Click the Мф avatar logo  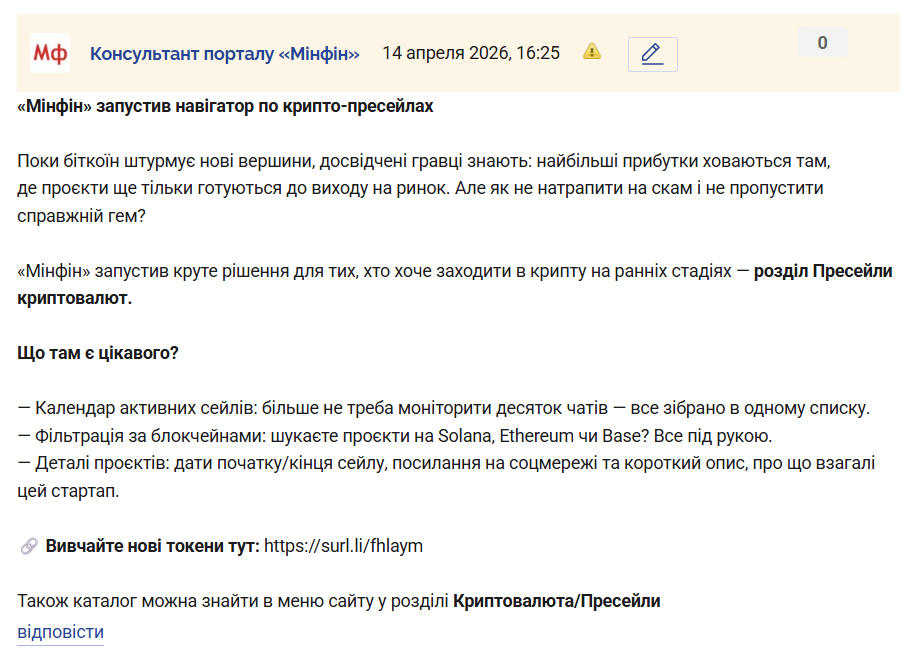pos(50,53)
